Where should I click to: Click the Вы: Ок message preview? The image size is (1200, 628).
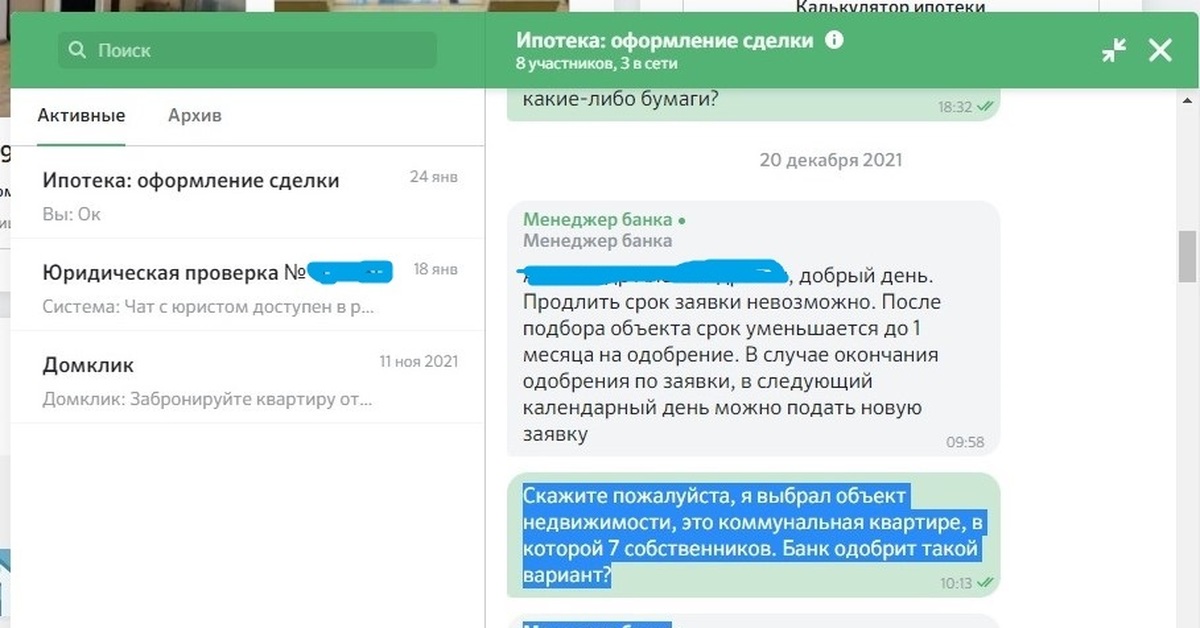pos(72,214)
